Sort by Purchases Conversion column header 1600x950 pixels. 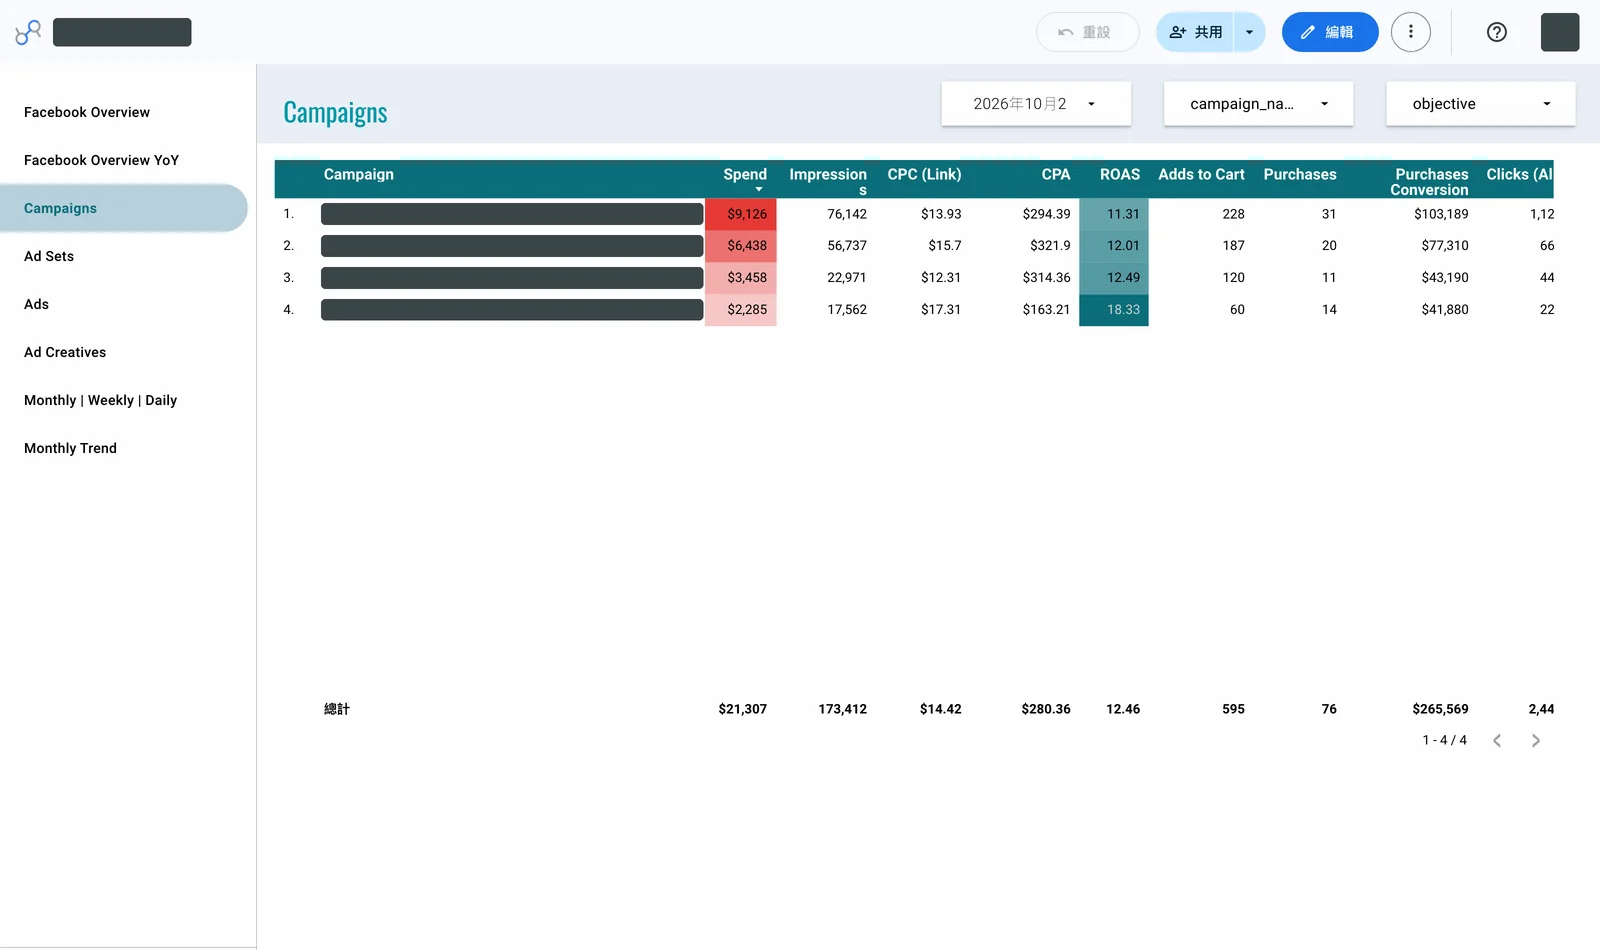pyautogui.click(x=1430, y=181)
